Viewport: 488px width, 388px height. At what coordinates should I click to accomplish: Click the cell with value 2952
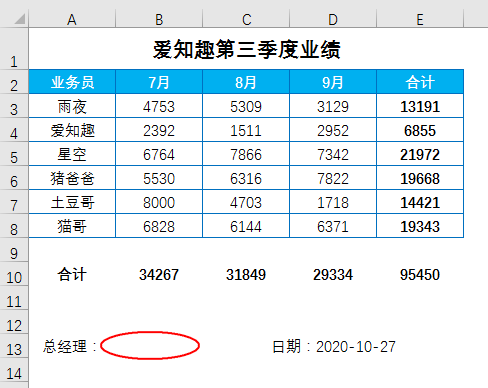point(333,130)
